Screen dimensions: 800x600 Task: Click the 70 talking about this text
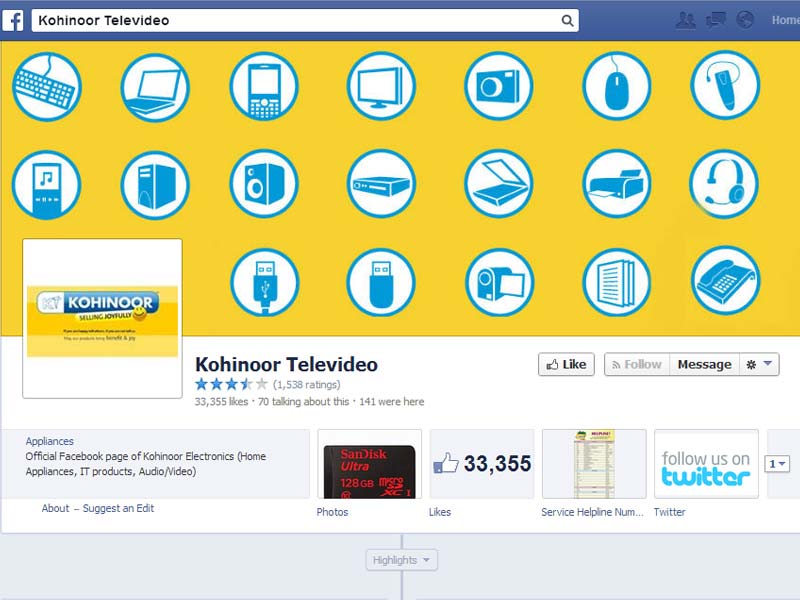pyautogui.click(x=304, y=402)
